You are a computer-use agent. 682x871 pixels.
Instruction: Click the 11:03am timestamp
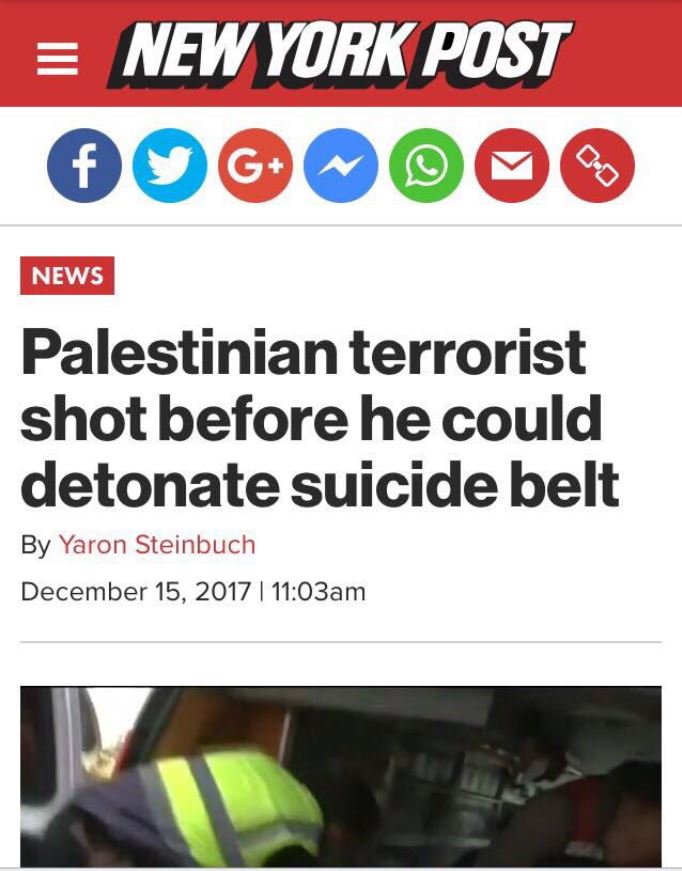tap(319, 592)
